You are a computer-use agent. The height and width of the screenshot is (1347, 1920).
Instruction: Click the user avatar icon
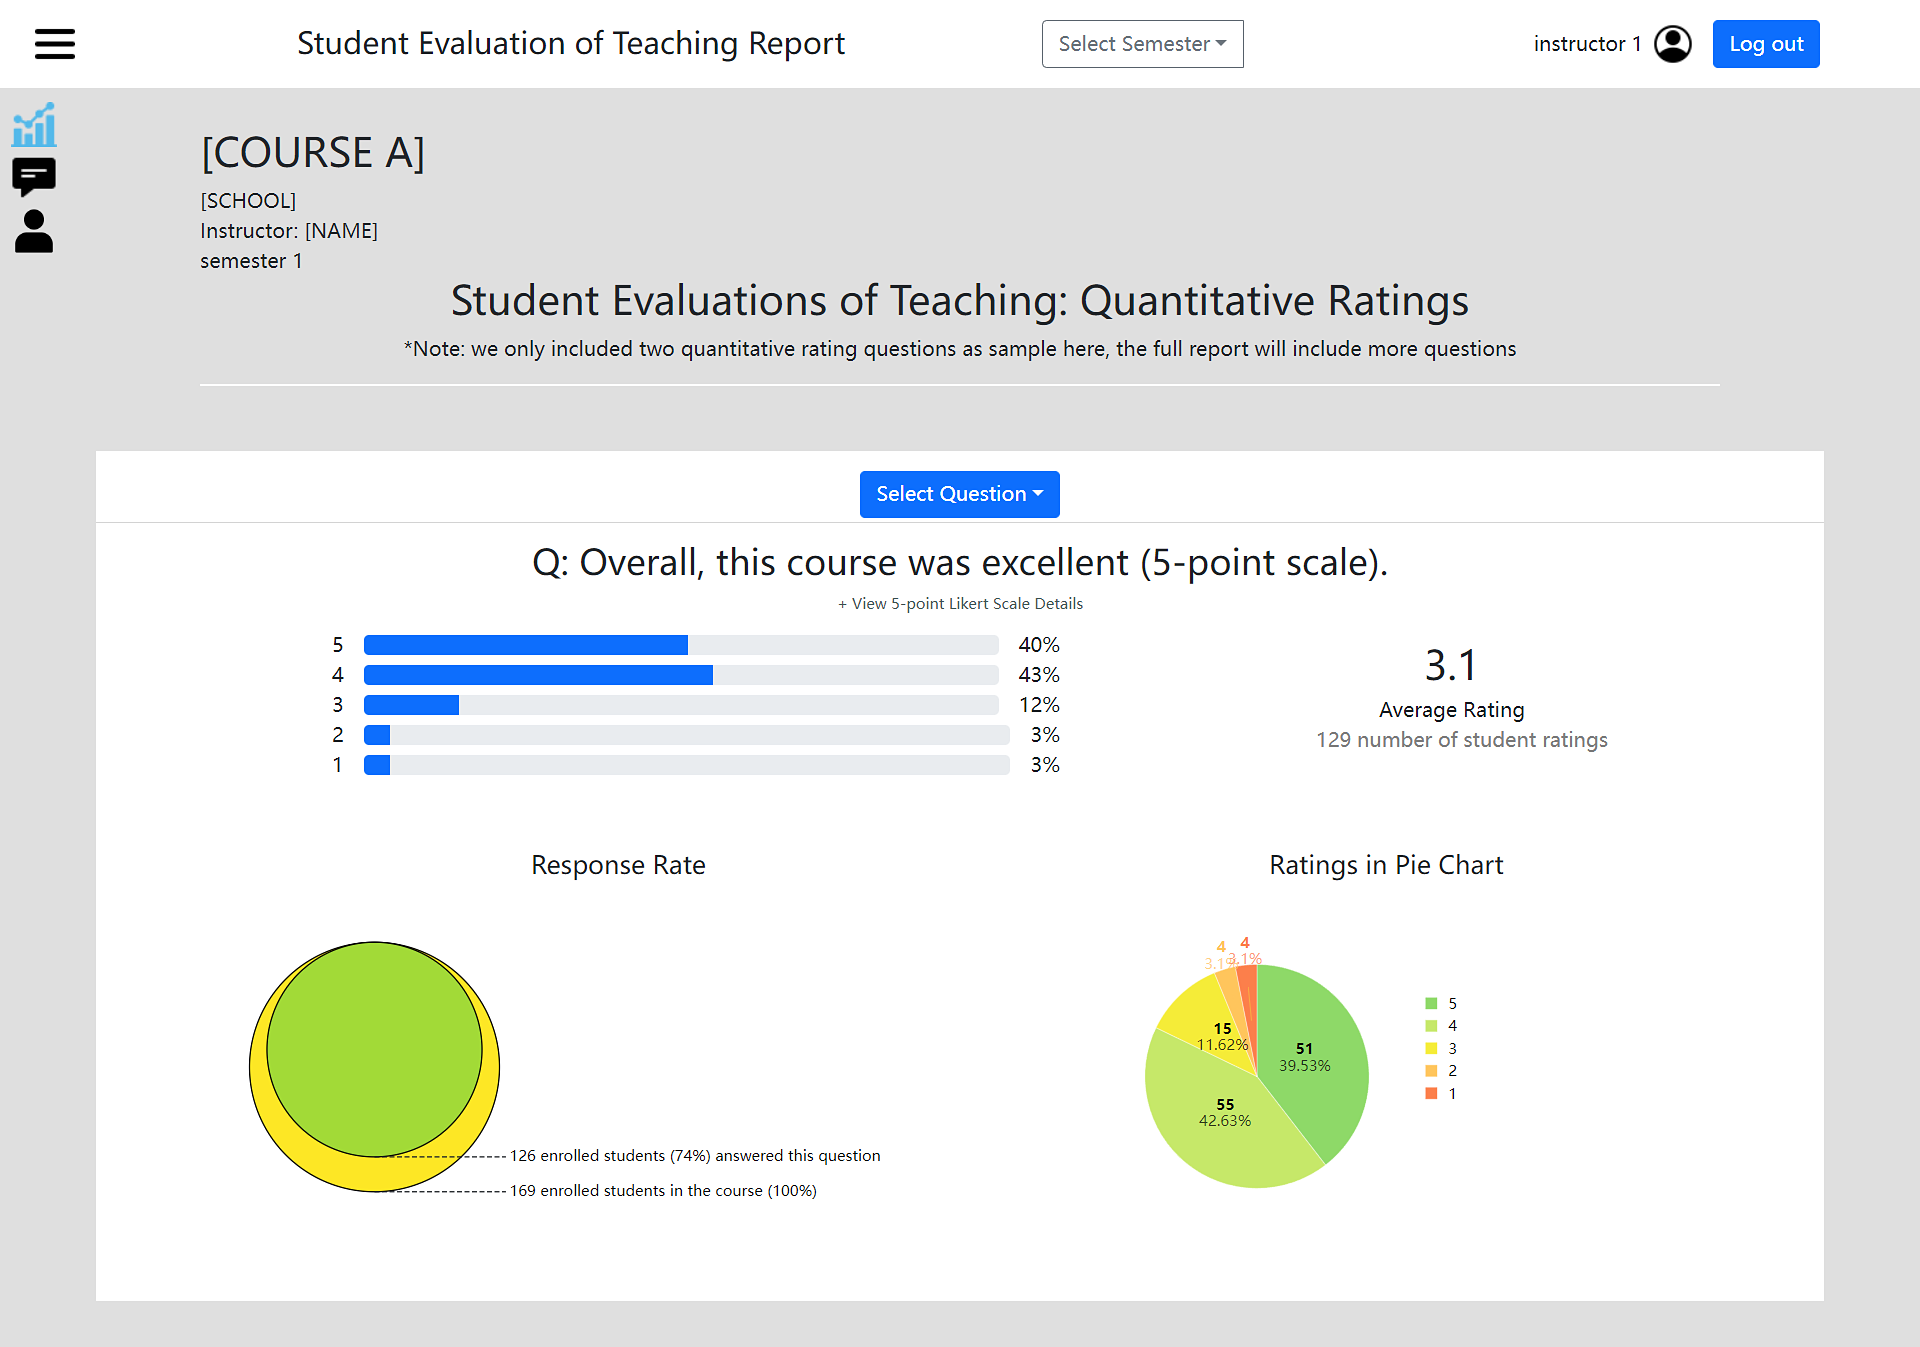1672,44
